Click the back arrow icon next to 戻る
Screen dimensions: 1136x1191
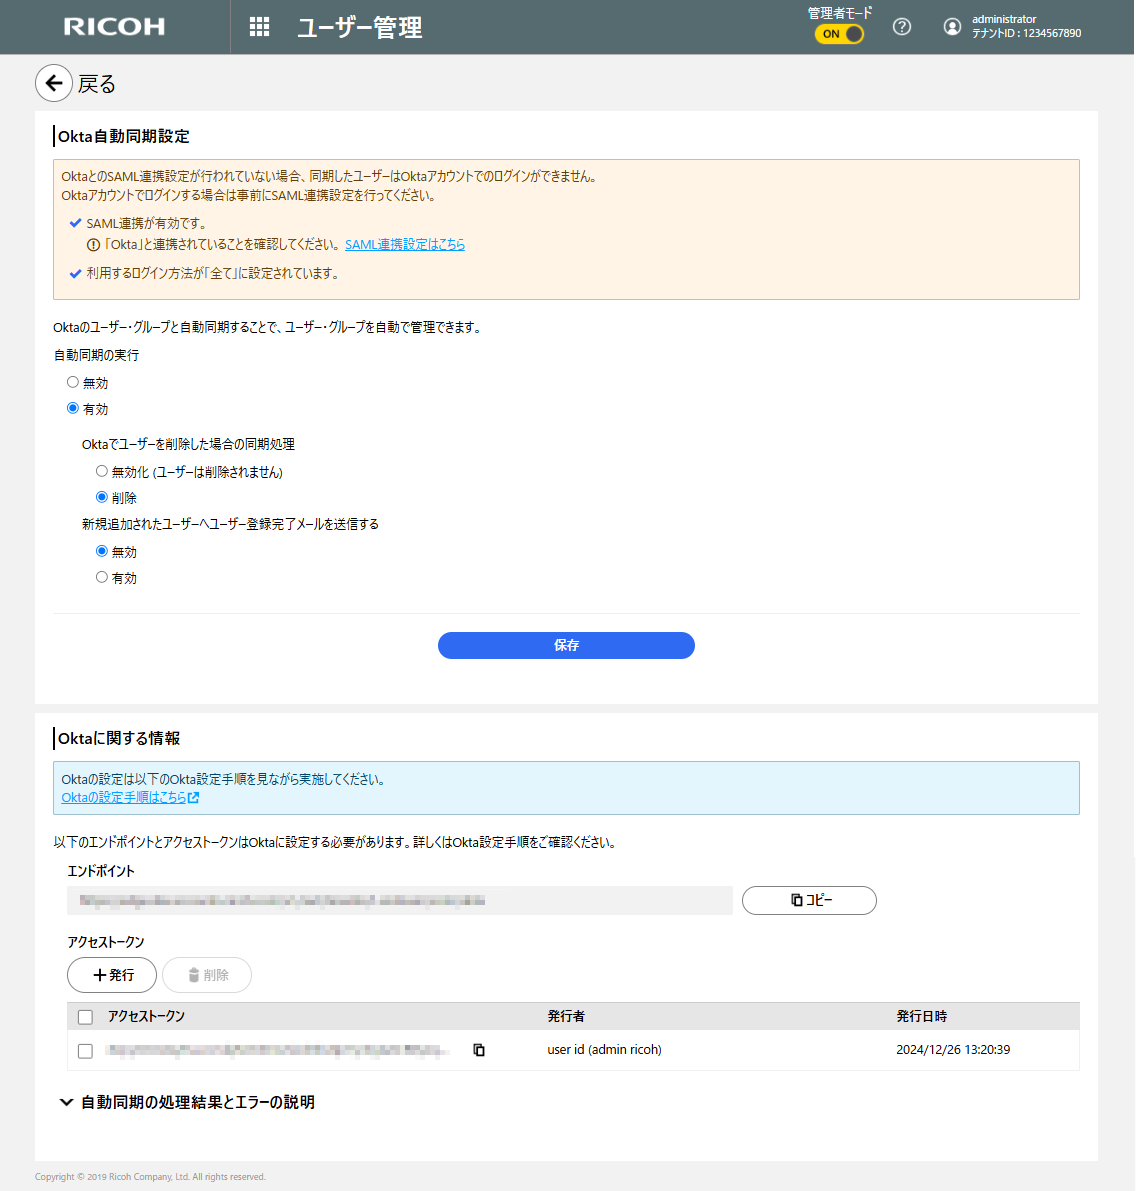pyautogui.click(x=54, y=84)
